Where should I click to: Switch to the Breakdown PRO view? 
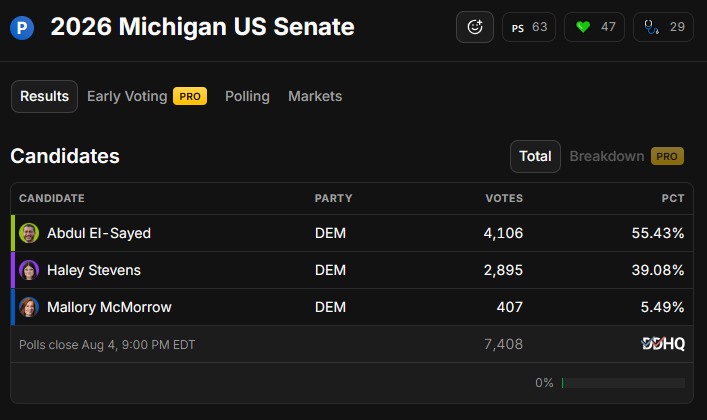[x=627, y=157]
